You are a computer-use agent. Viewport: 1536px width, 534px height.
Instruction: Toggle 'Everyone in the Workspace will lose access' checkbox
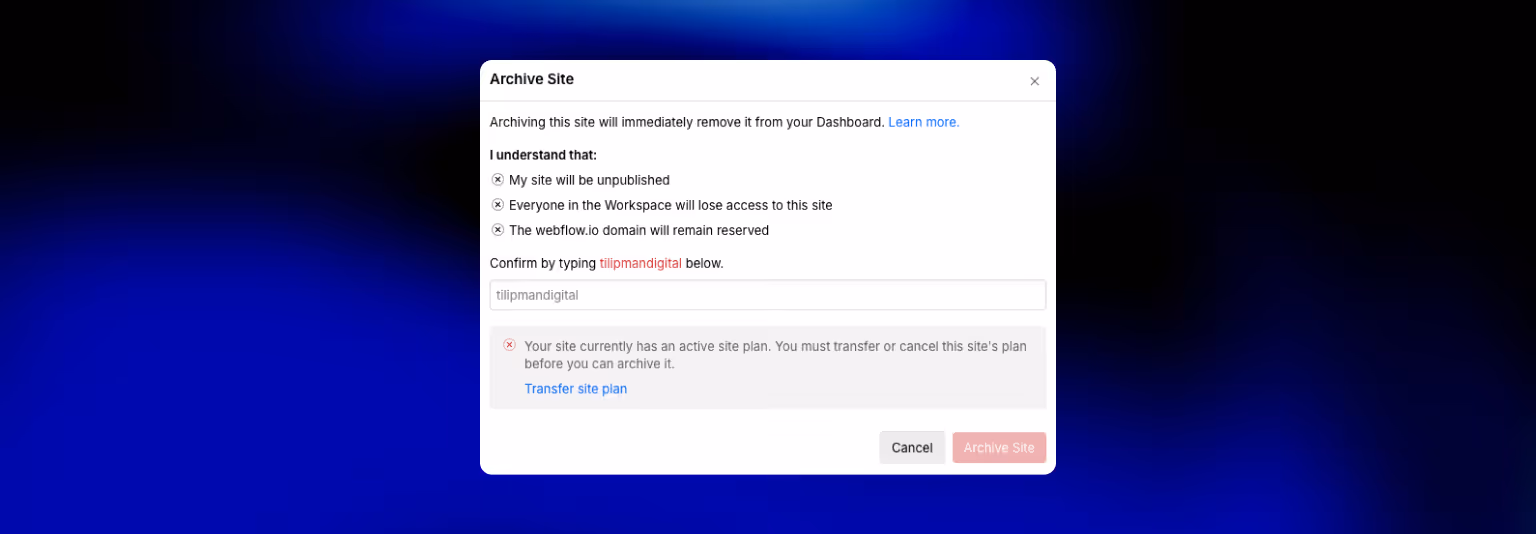coord(497,205)
